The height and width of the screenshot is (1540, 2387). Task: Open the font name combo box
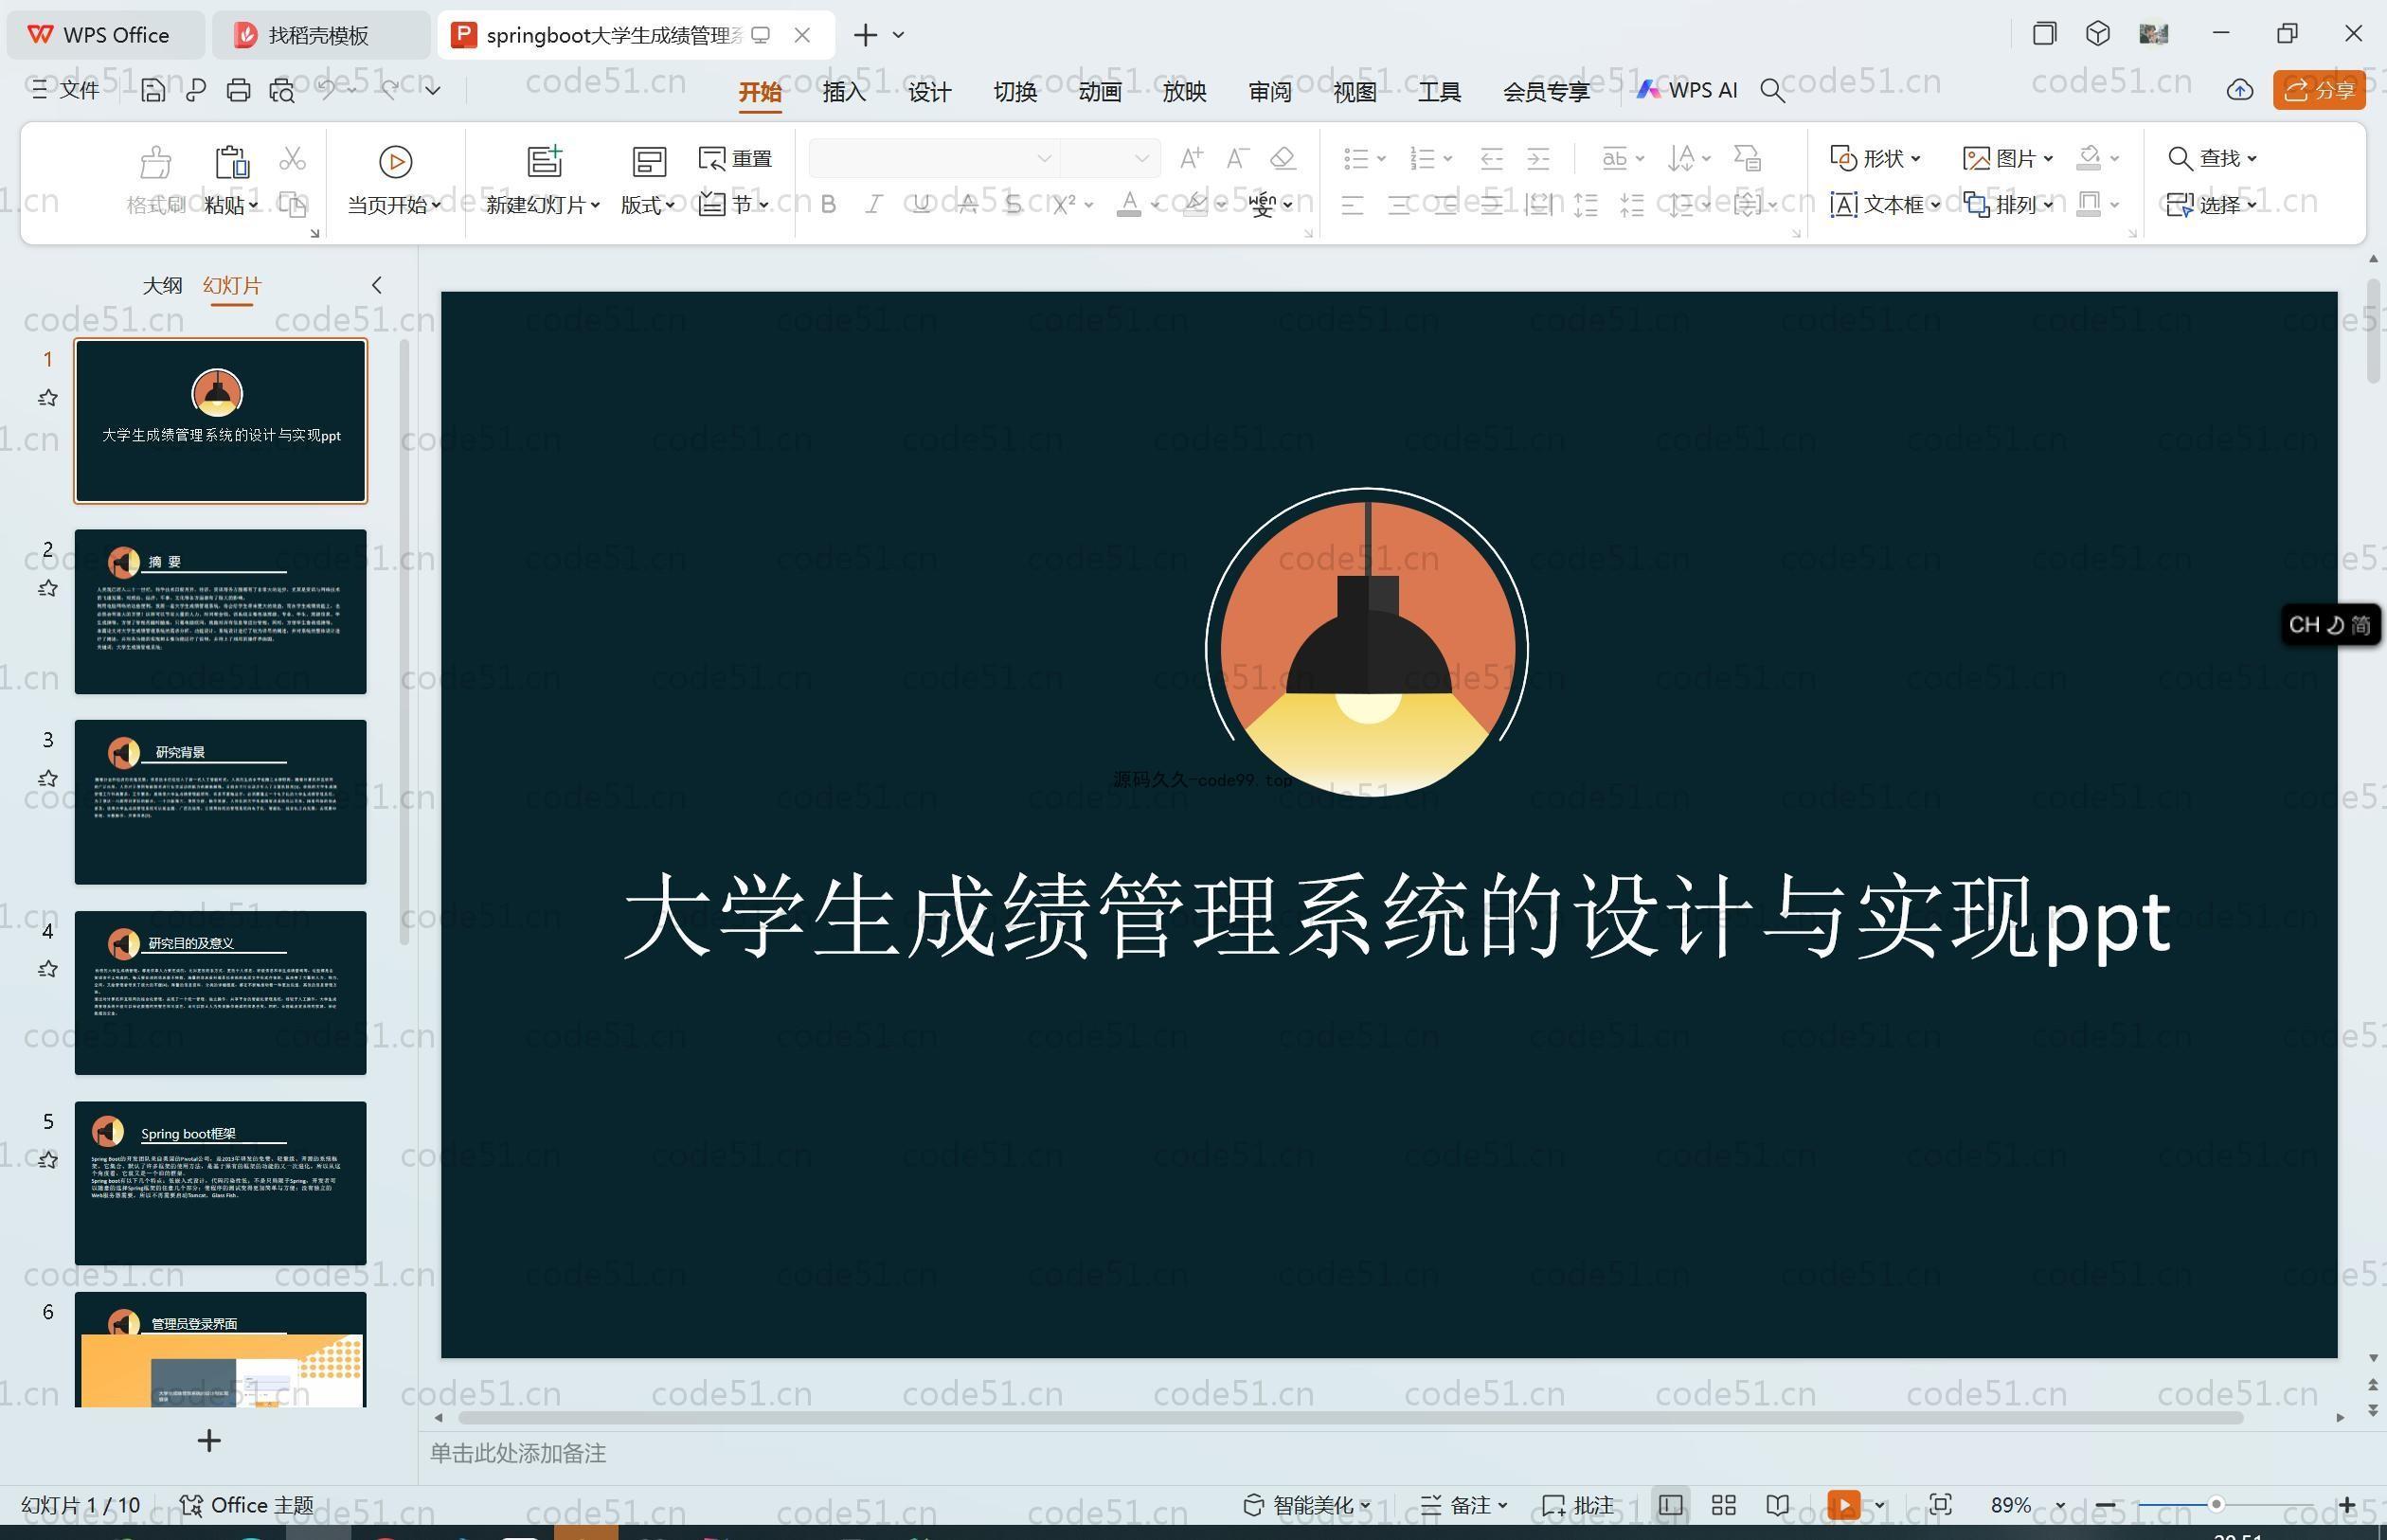point(934,158)
